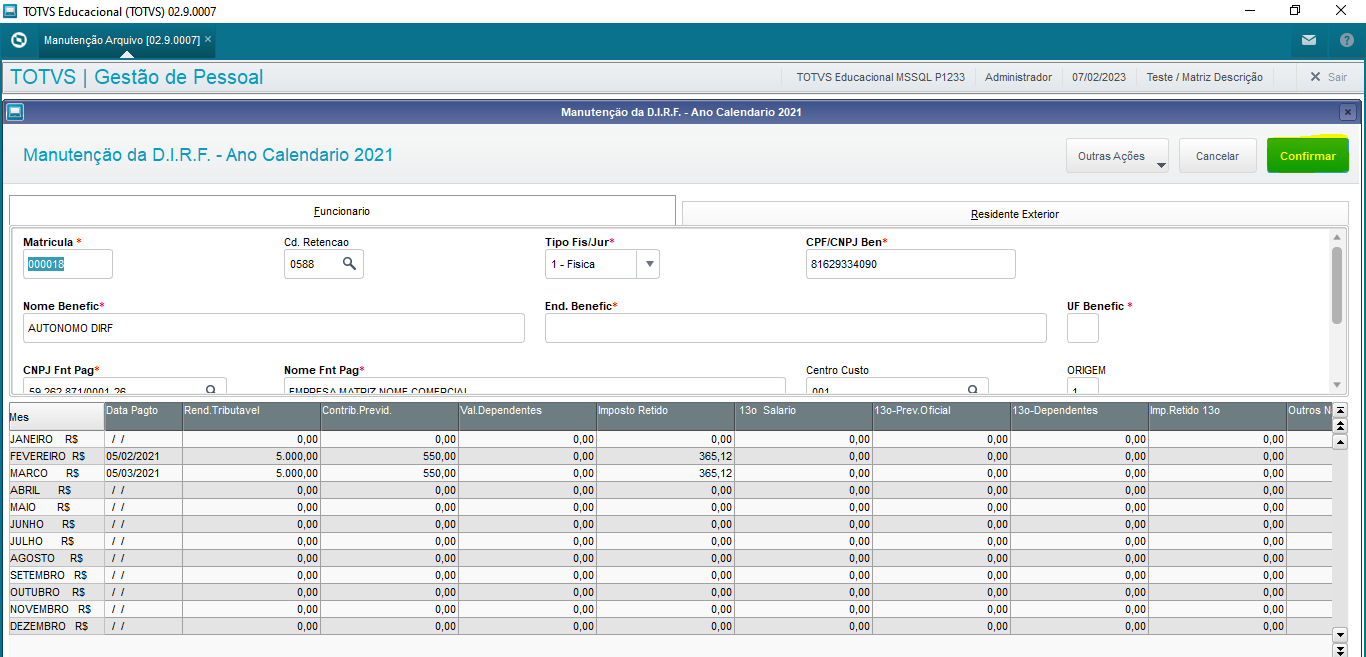Click the Administrador user label
Screen dimensions: 1366x657
tap(1018, 77)
